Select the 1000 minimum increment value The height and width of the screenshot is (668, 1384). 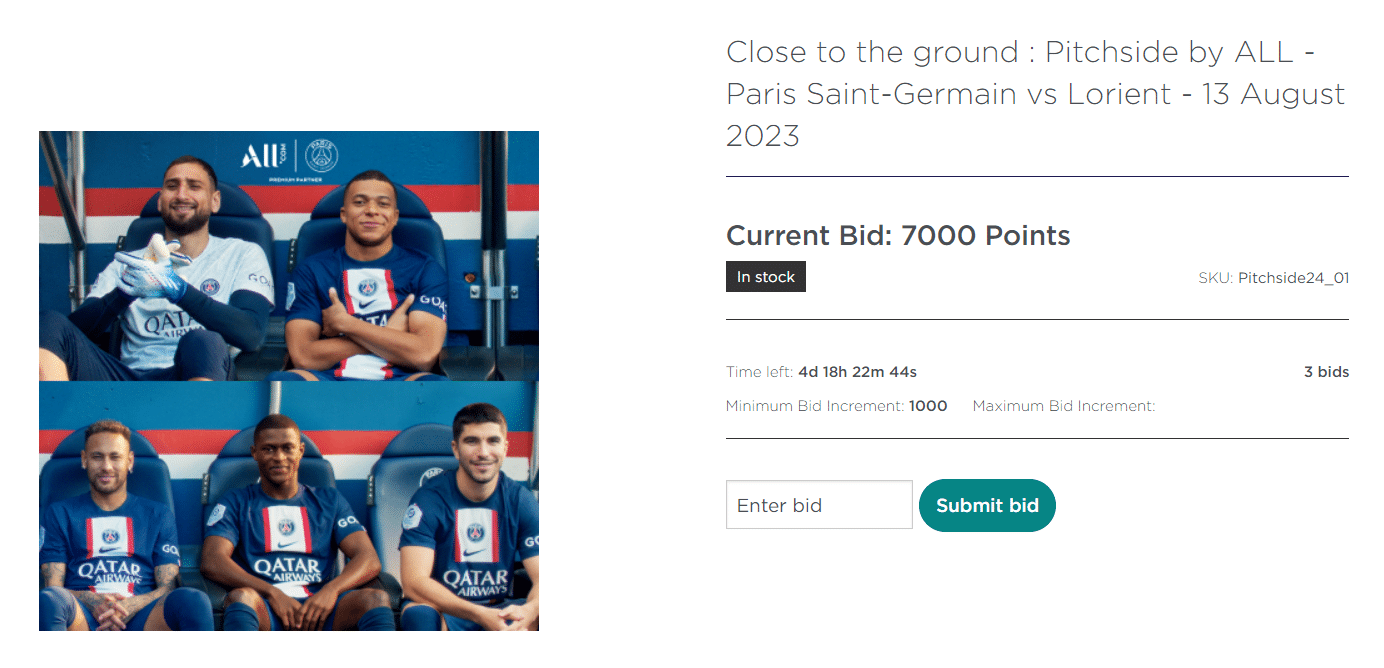point(928,406)
